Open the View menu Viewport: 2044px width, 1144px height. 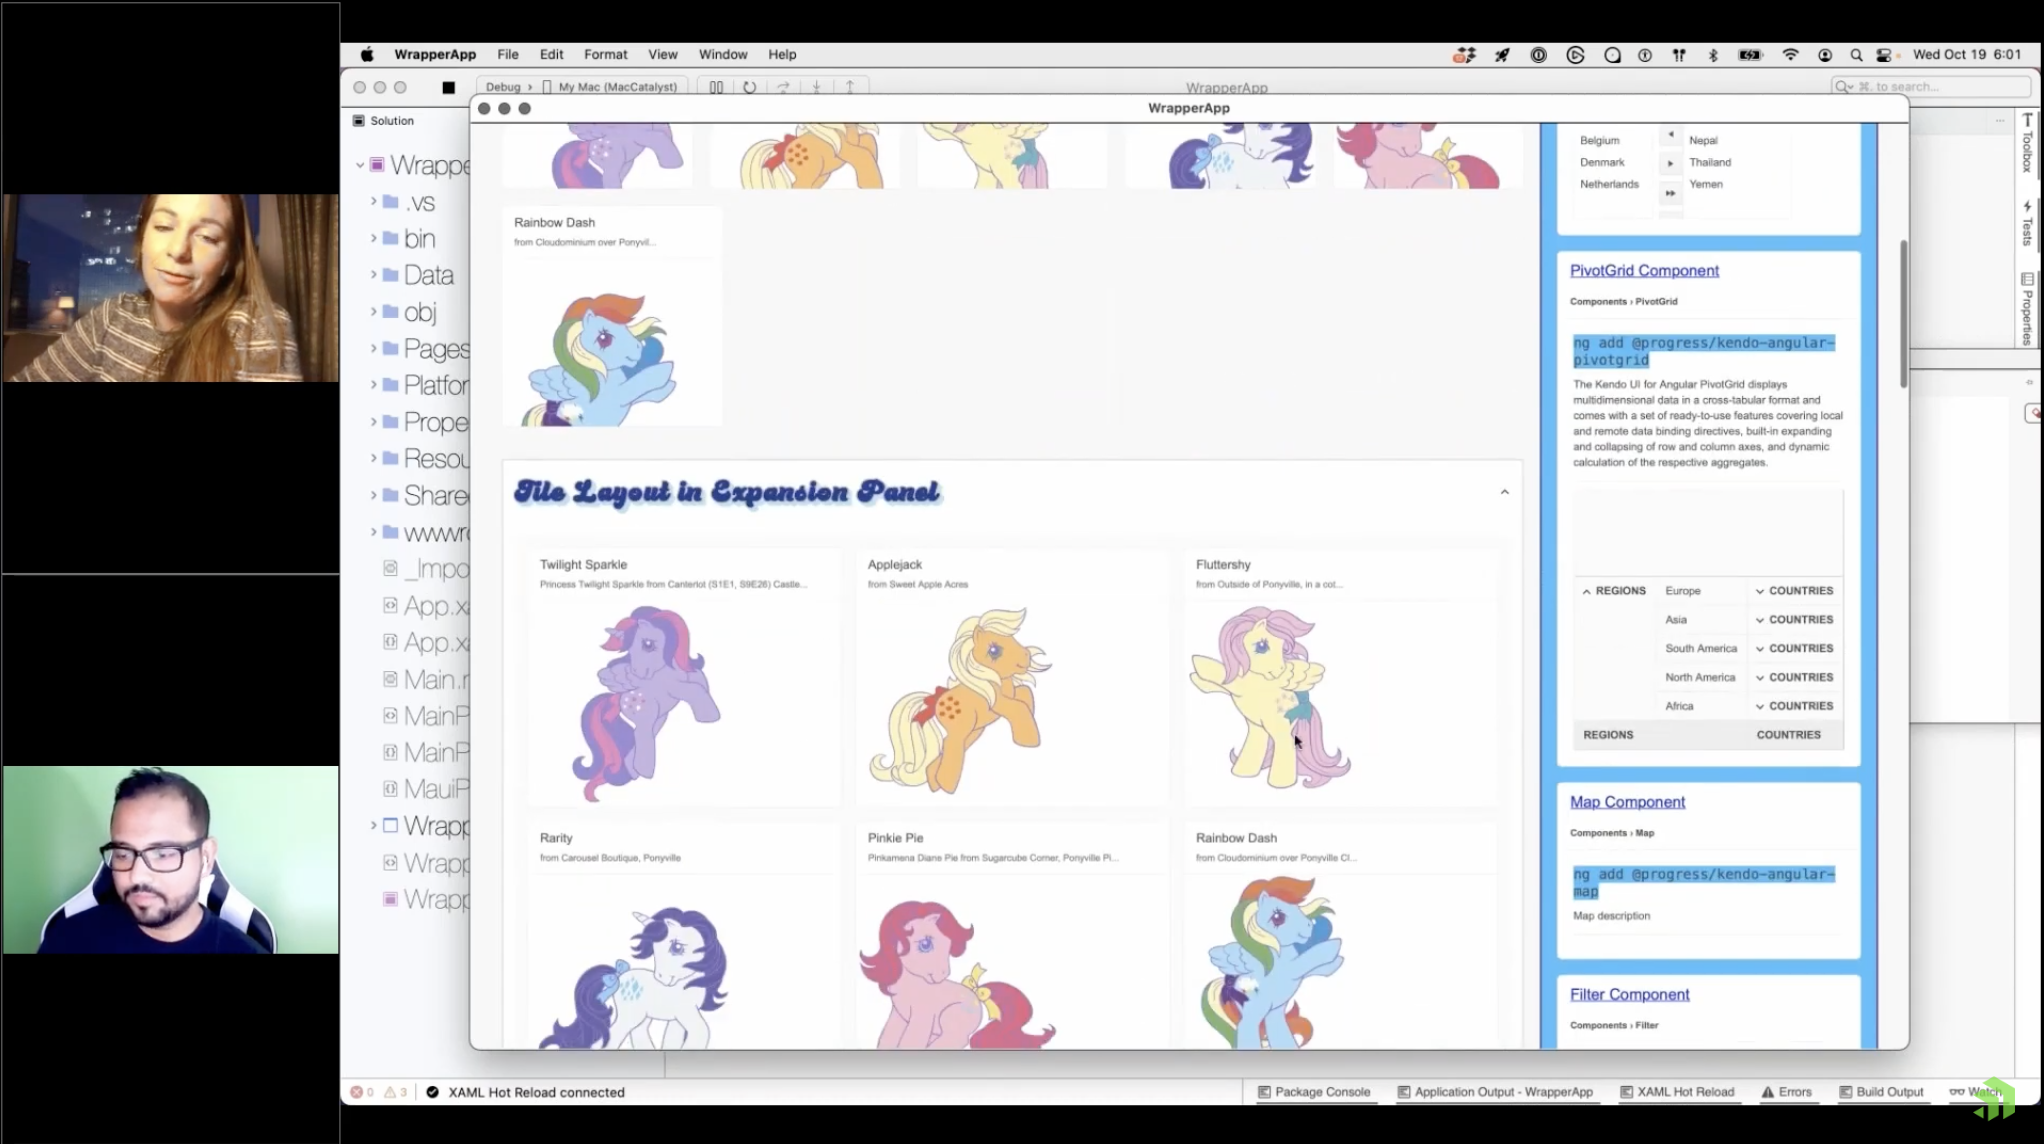663,55
